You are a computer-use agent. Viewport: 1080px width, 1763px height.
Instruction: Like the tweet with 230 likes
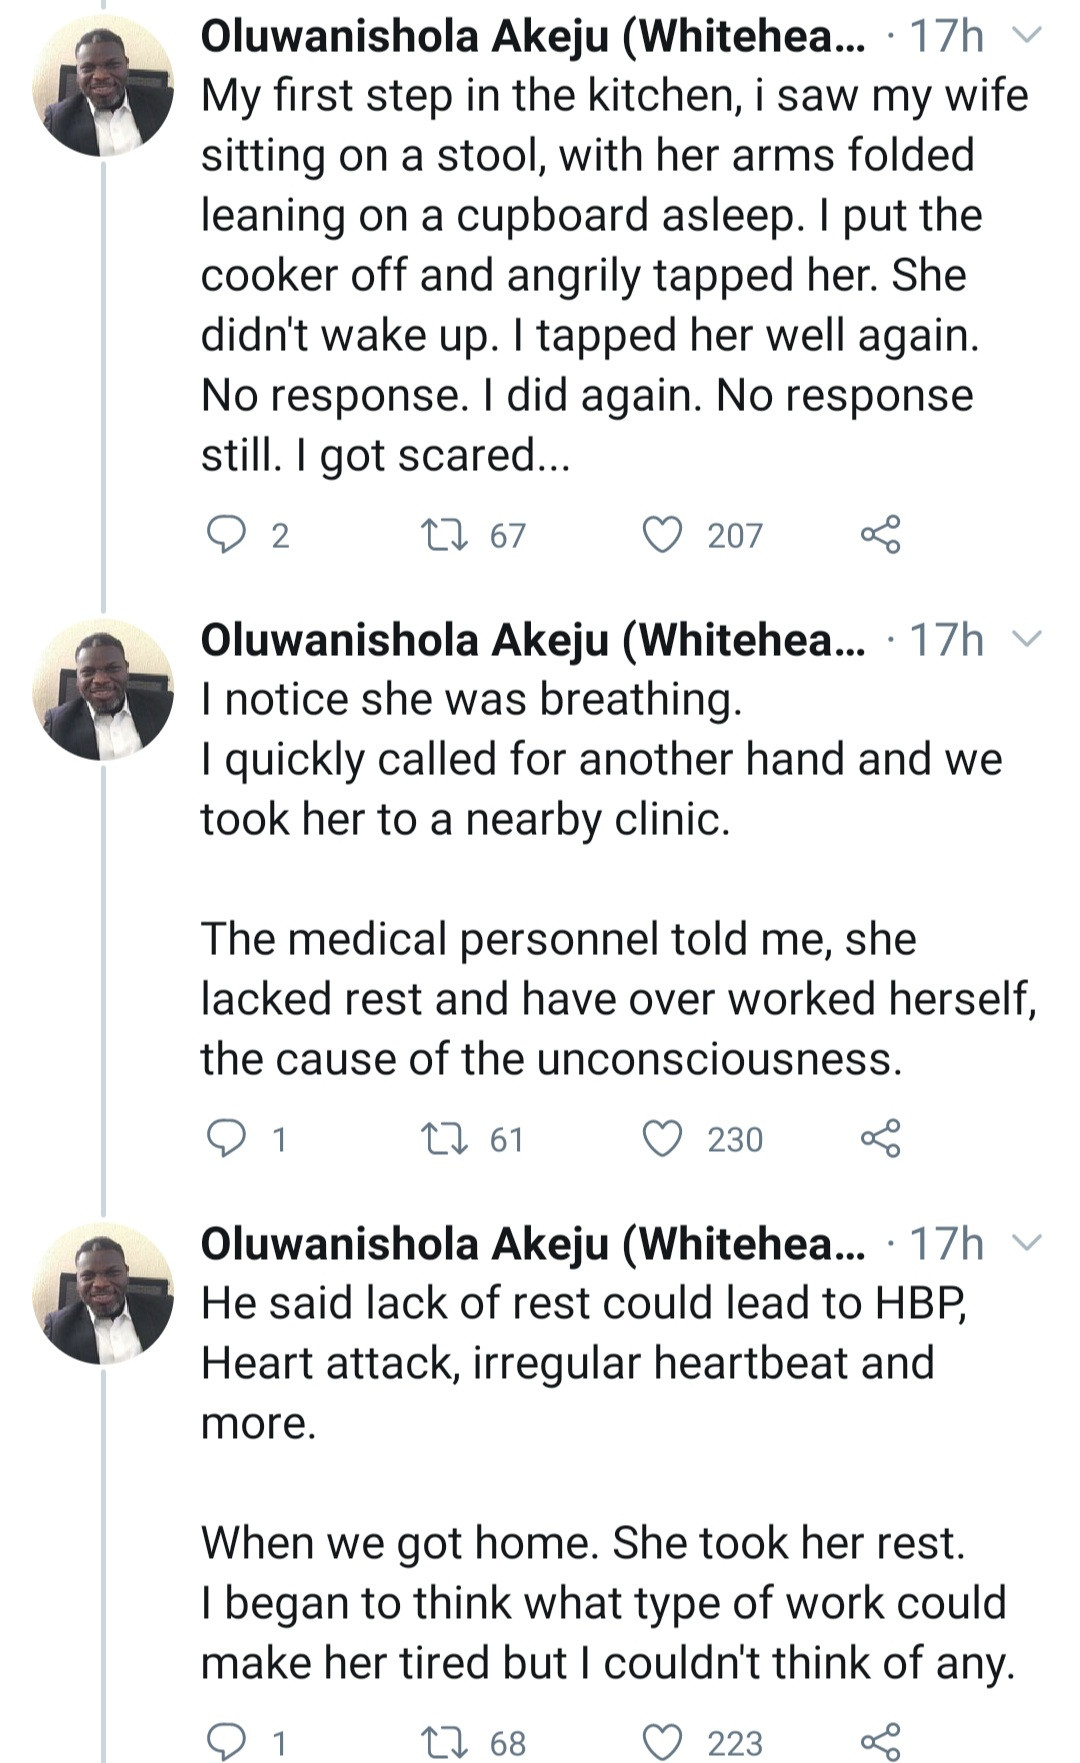click(662, 1139)
